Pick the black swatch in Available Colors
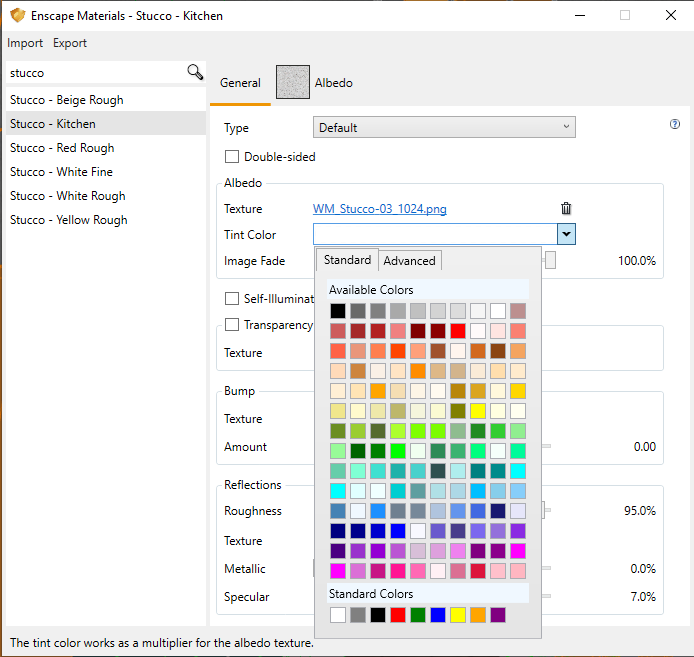Screen dimensions: 694x657 click(x=338, y=311)
